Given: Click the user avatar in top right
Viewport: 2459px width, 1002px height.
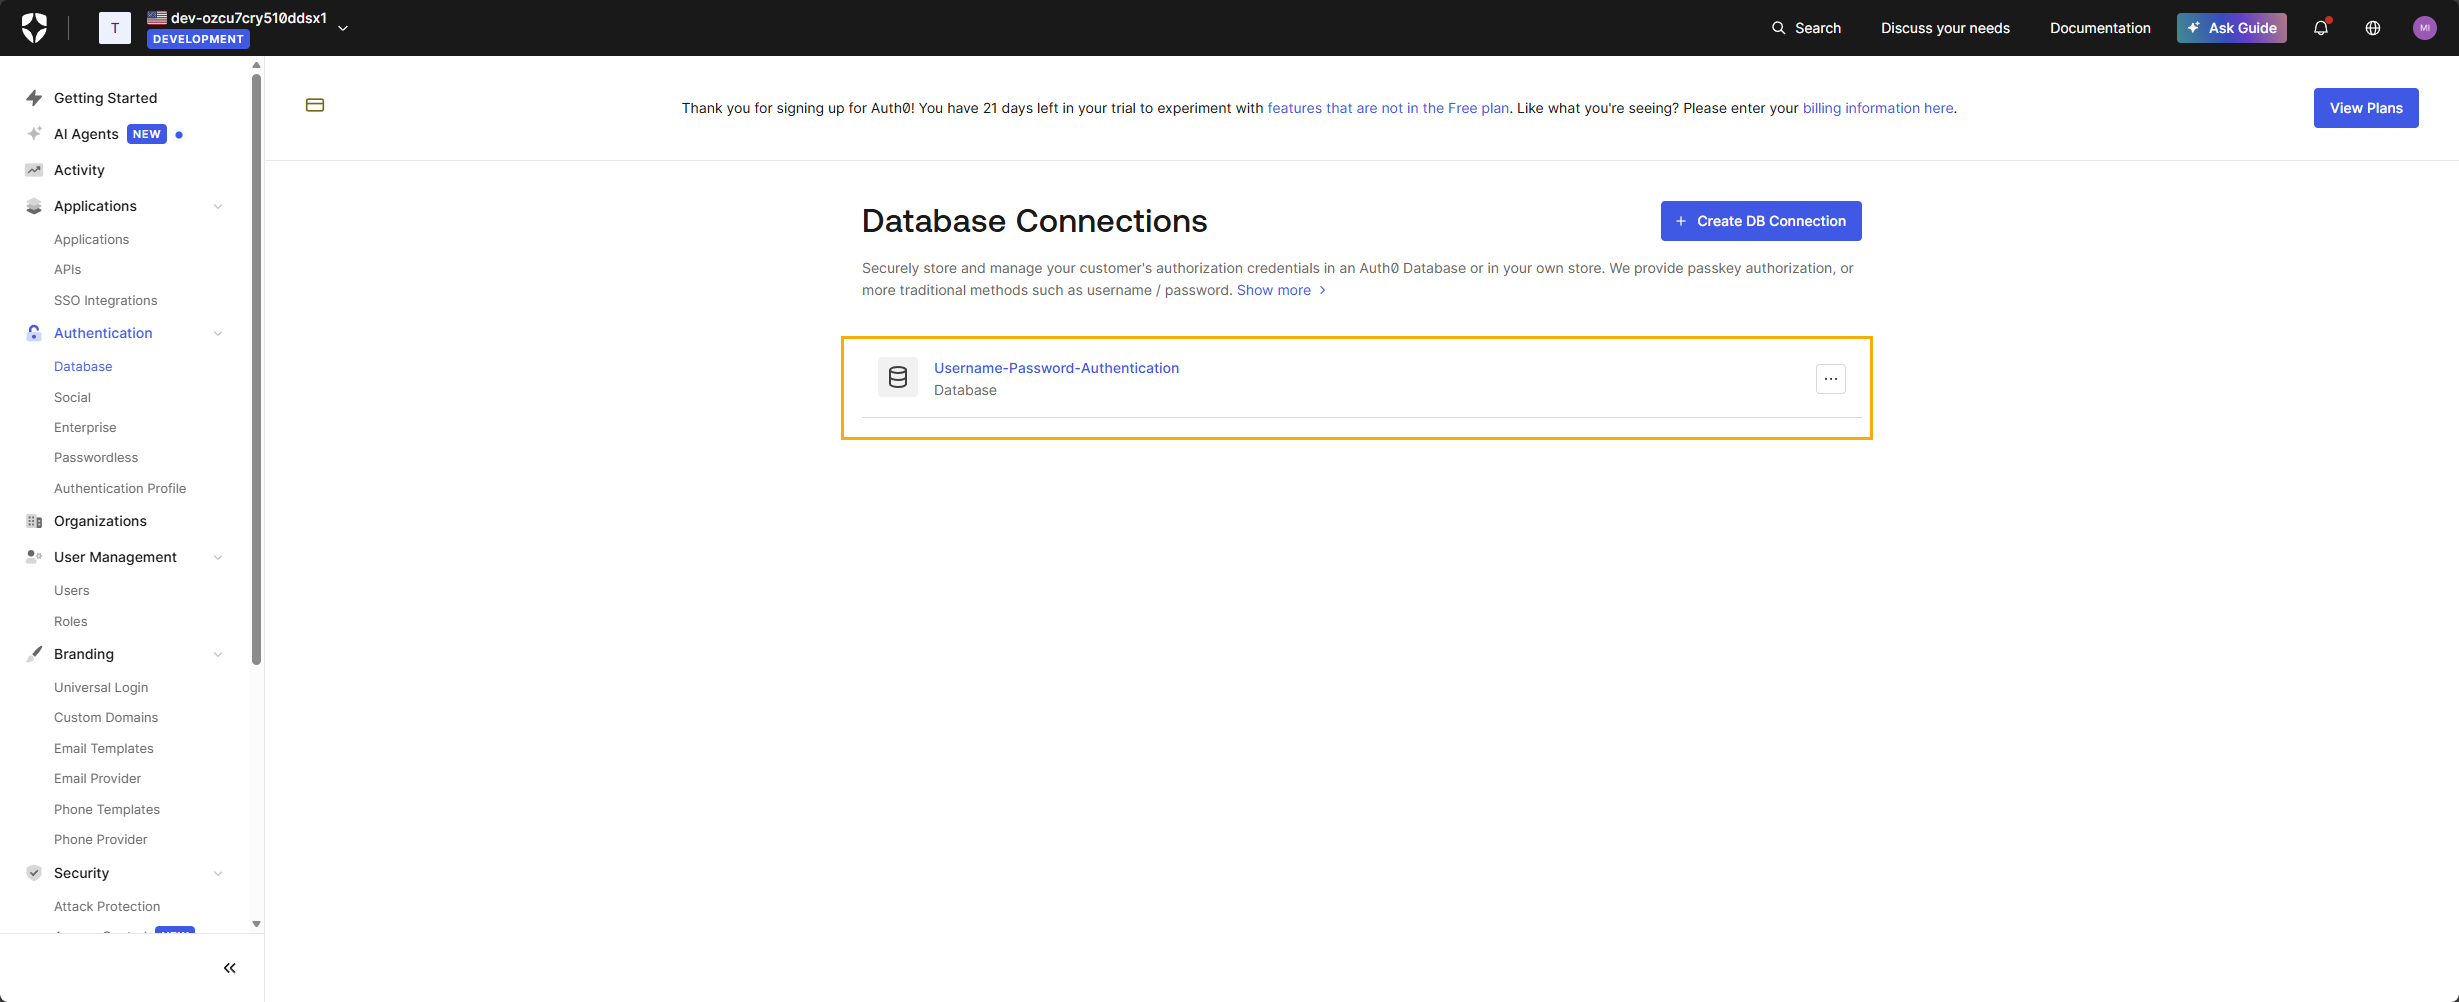Looking at the screenshot, I should pyautogui.click(x=2424, y=28).
